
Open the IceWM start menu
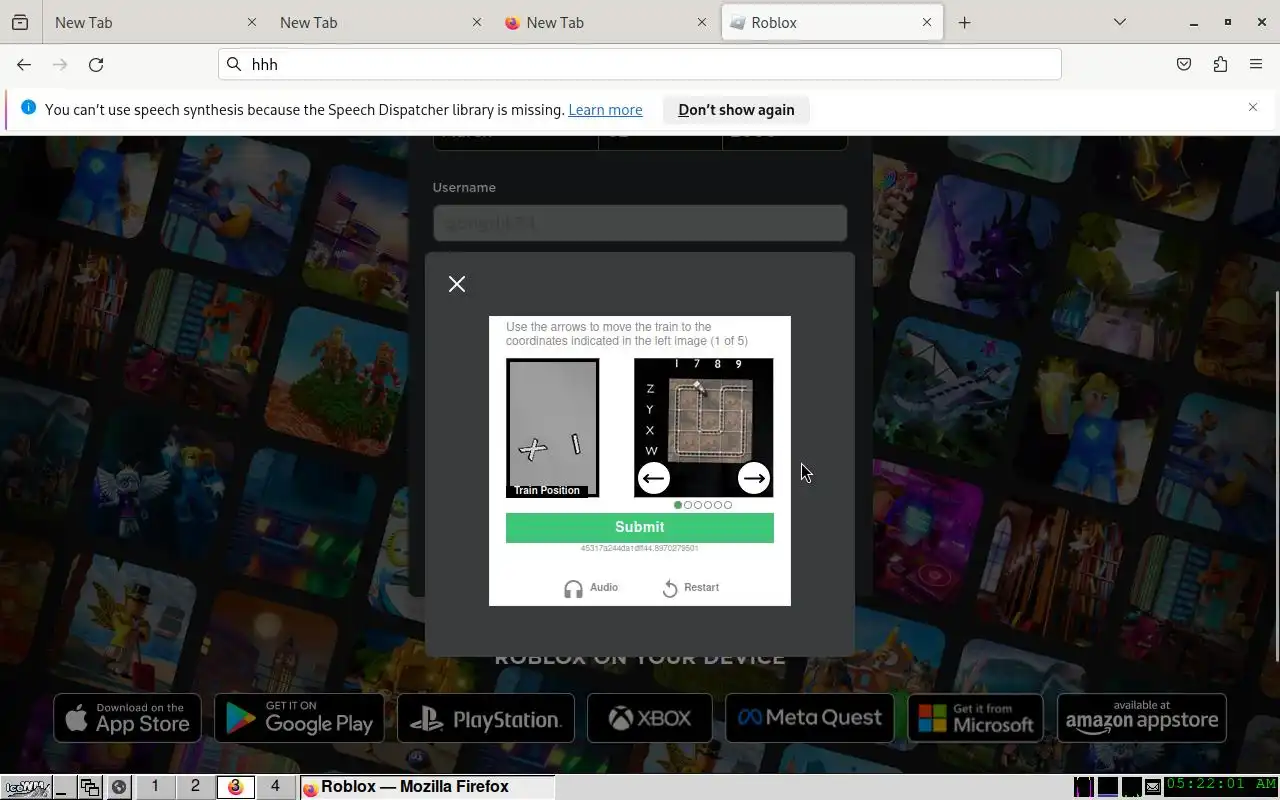(x=25, y=787)
